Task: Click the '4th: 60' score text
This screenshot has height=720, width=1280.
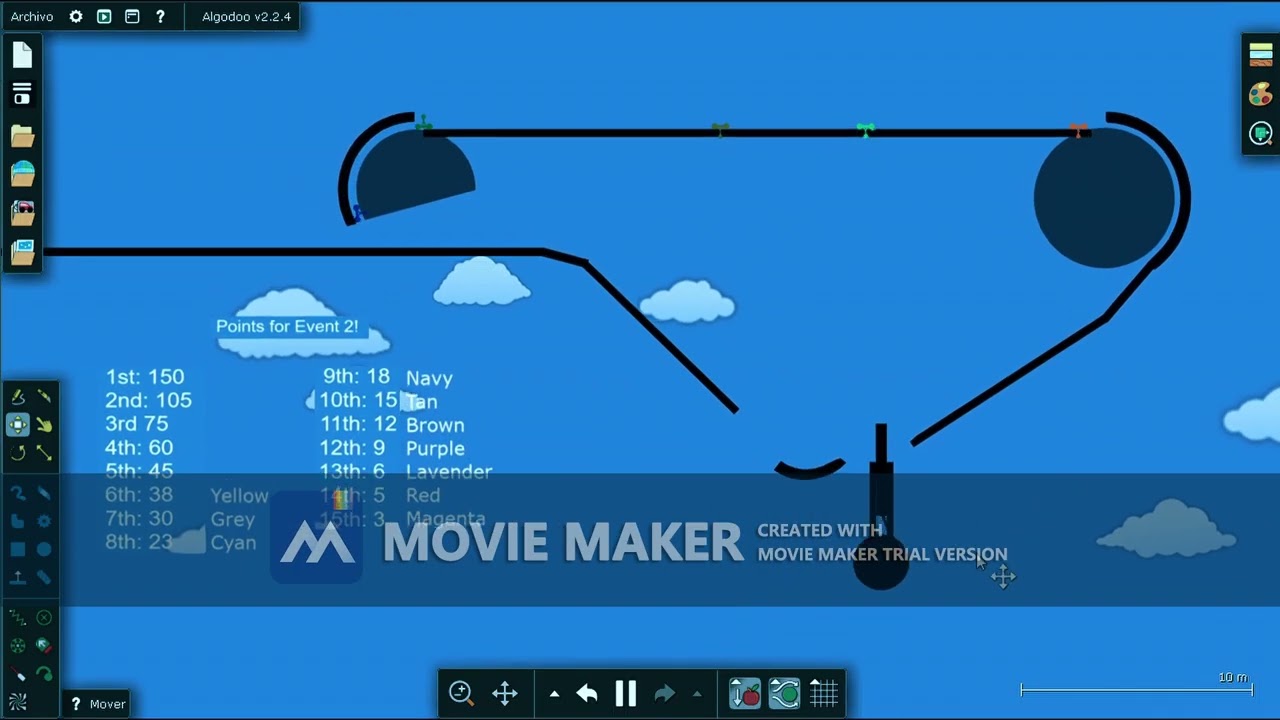Action: [x=139, y=447]
